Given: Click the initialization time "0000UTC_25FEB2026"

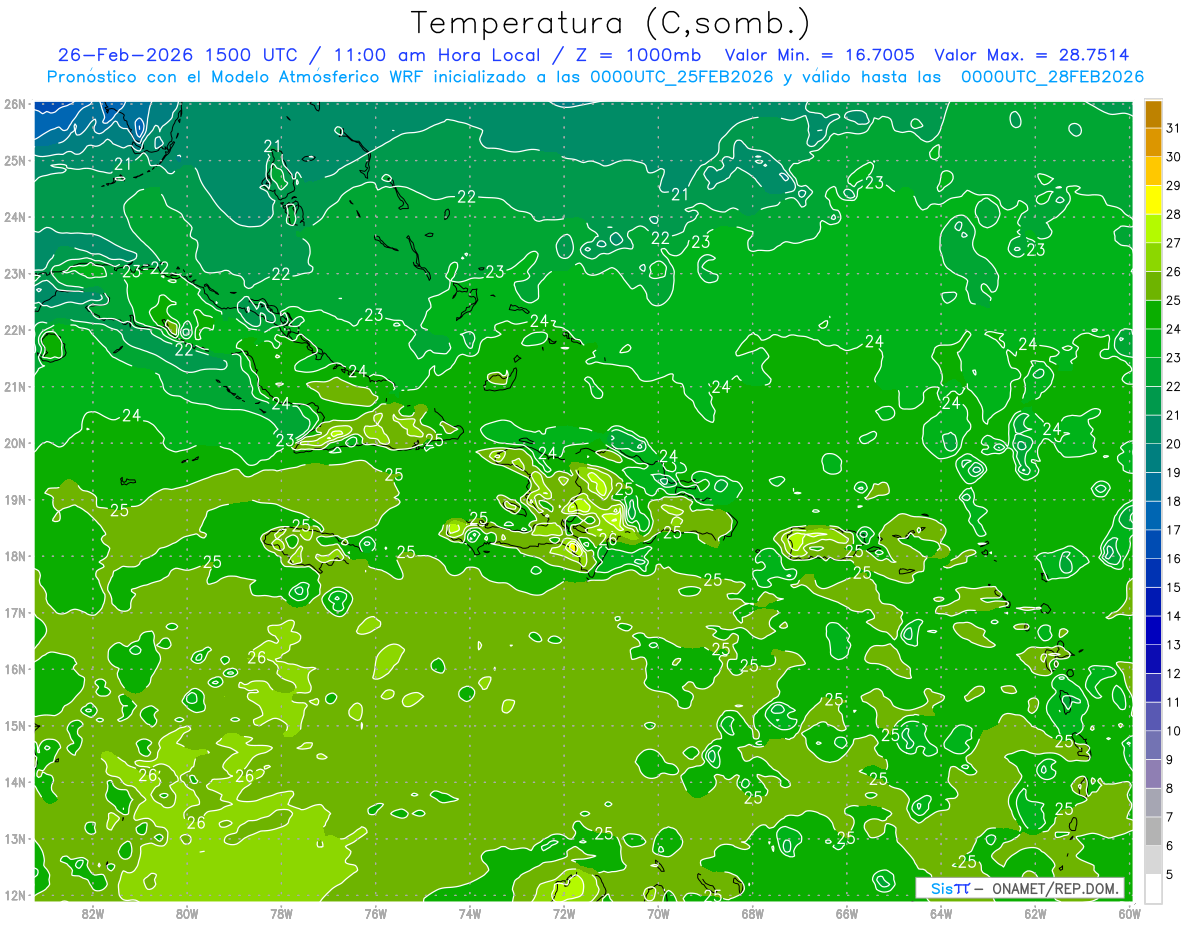Looking at the screenshot, I should click(682, 77).
